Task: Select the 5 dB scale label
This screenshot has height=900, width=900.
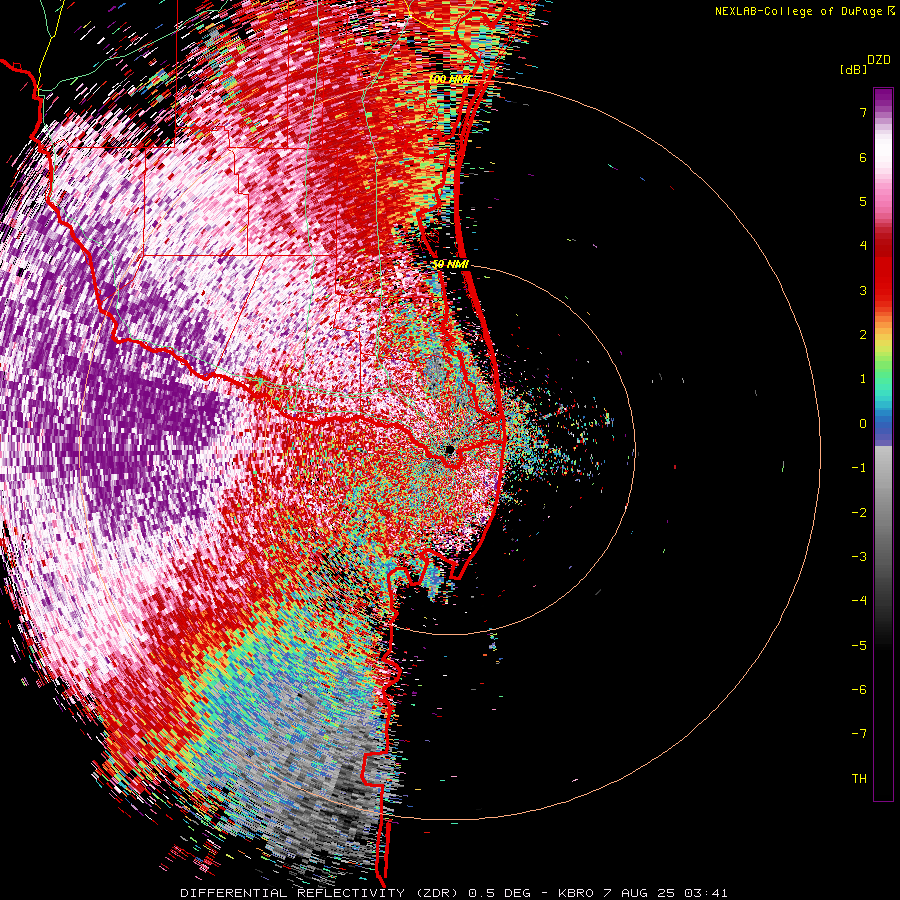Action: (863, 201)
